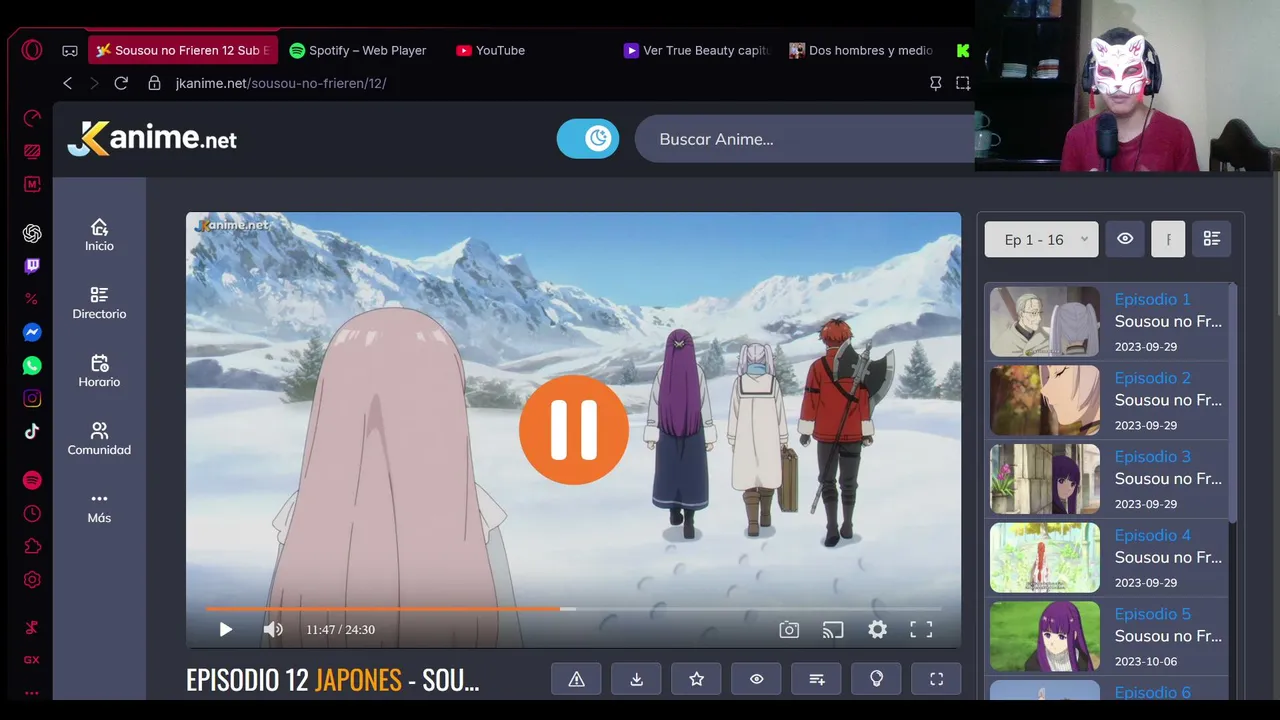Click the JKanime.net site logo

click(x=152, y=139)
